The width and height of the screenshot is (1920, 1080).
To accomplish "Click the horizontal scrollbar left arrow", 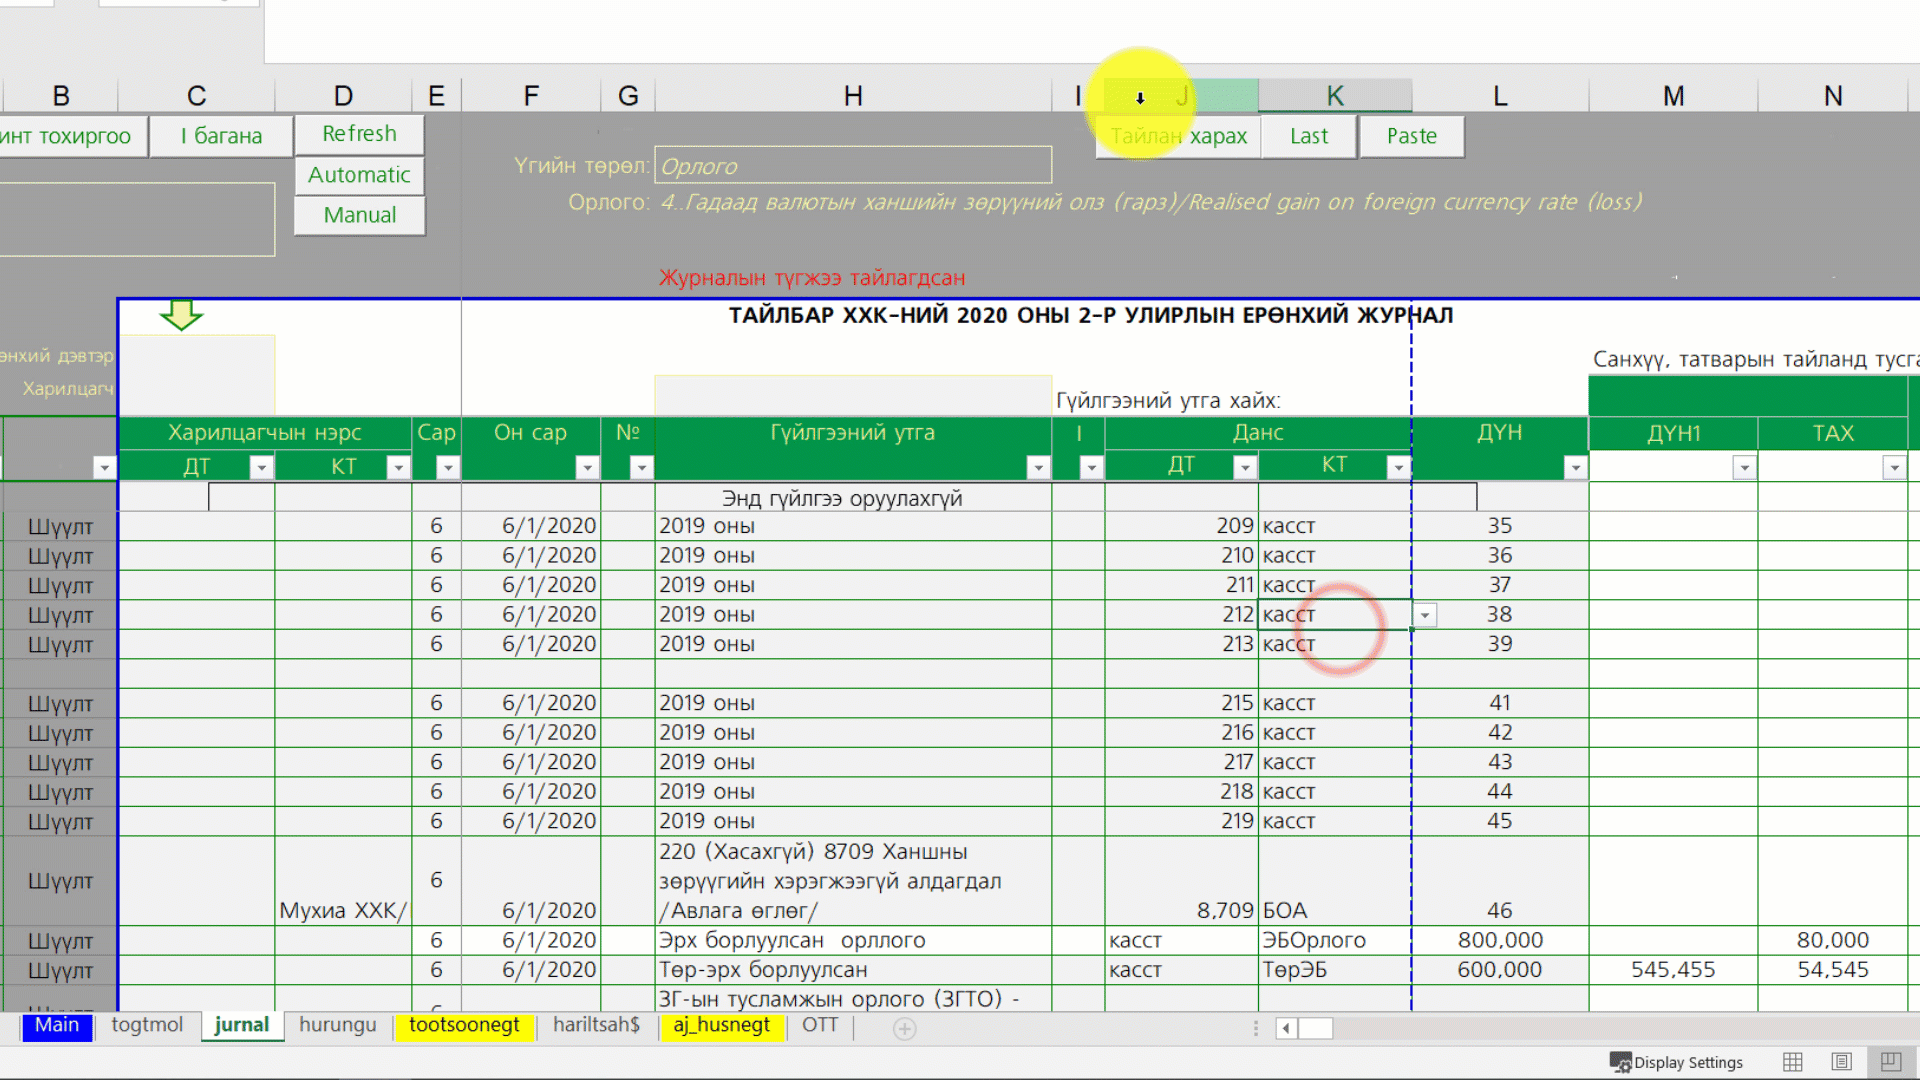I will click(x=1287, y=1028).
